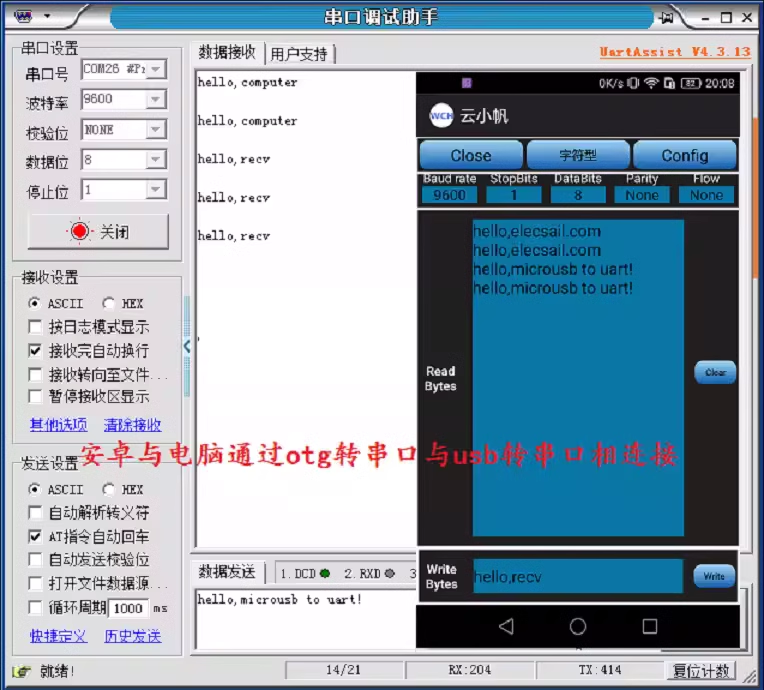Image resolution: width=764 pixels, height=690 pixels.
Task: Open the 数据位 8 dropdown
Action: click(156, 159)
